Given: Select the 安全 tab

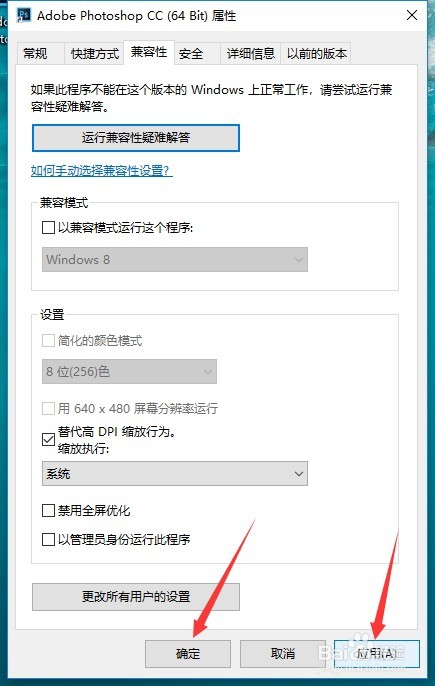Looking at the screenshot, I should click(191, 54).
